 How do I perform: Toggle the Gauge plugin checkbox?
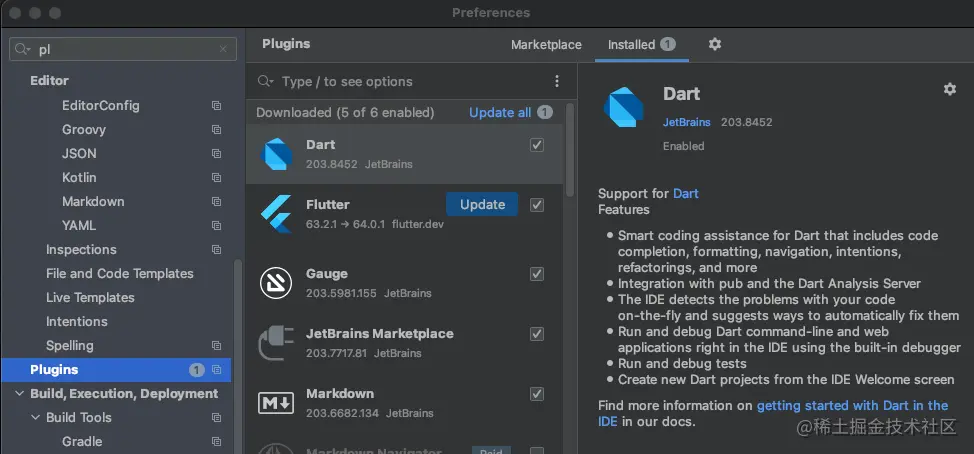537,274
